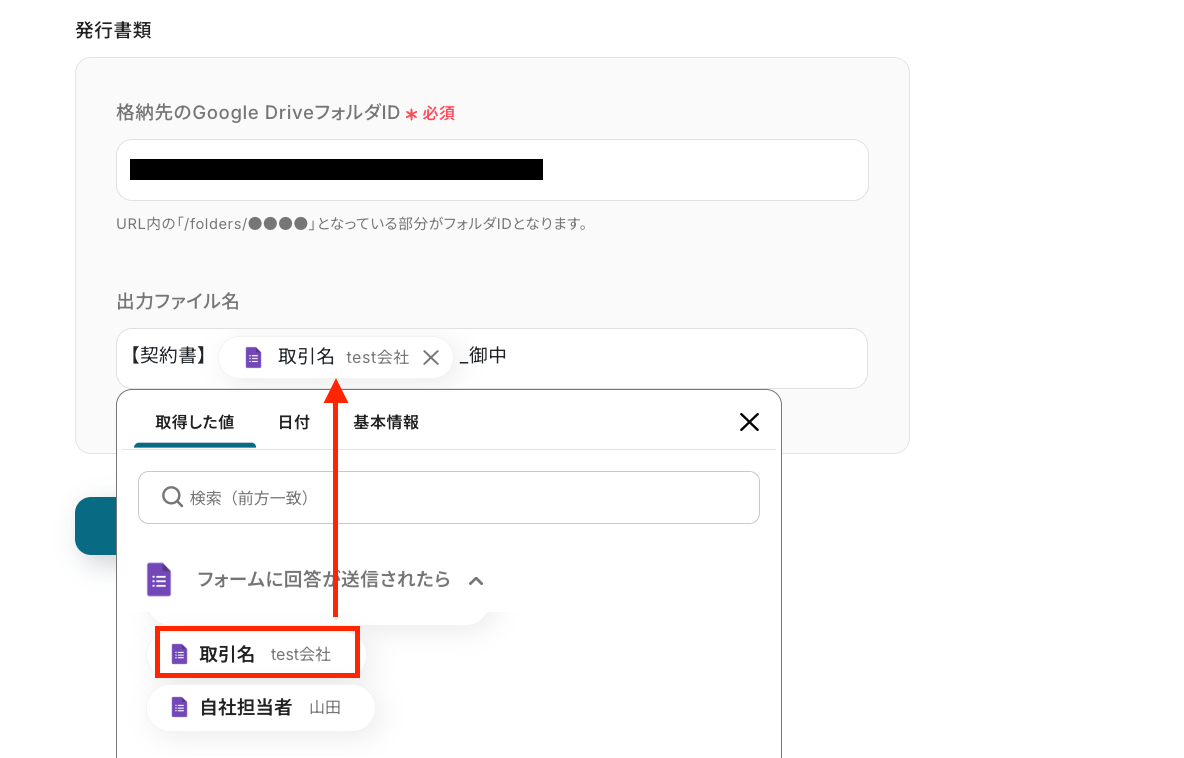Click the Google Drive folder ID field

coord(492,170)
